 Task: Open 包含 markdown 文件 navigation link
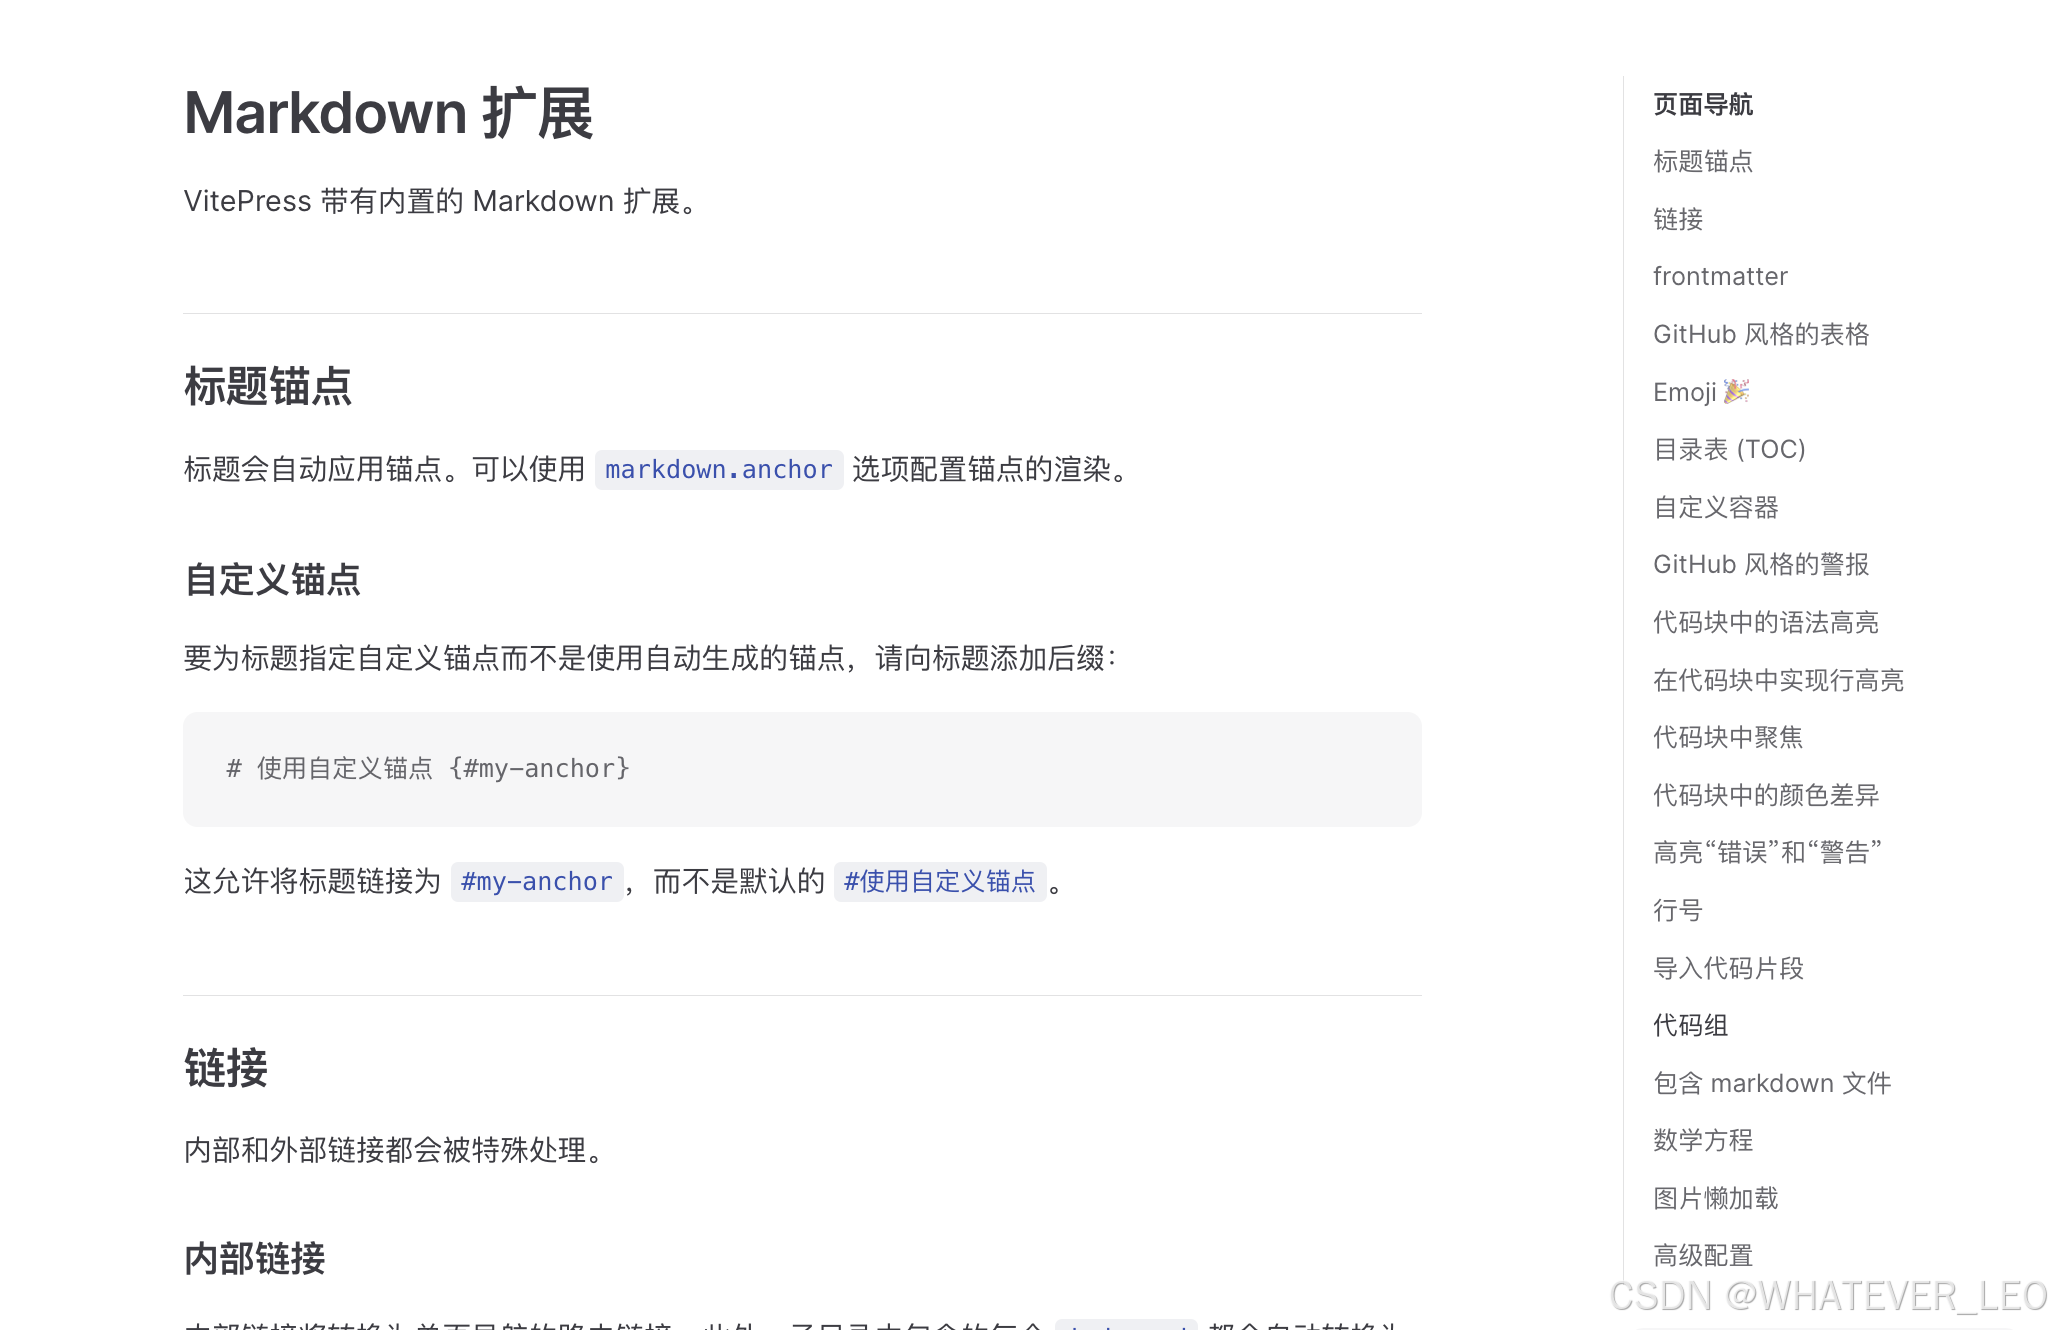tap(1771, 1083)
